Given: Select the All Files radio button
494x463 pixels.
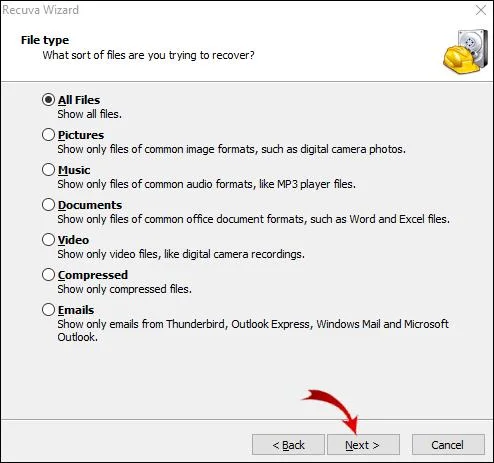Looking at the screenshot, I should point(48,100).
